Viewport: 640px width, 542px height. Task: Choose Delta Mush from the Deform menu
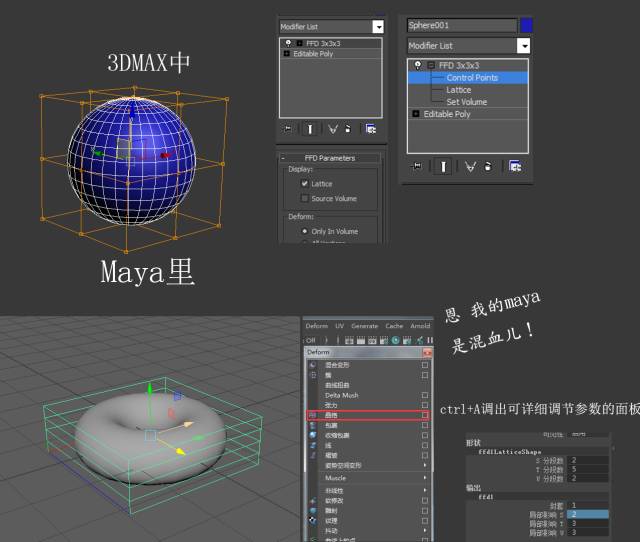[x=342, y=395]
